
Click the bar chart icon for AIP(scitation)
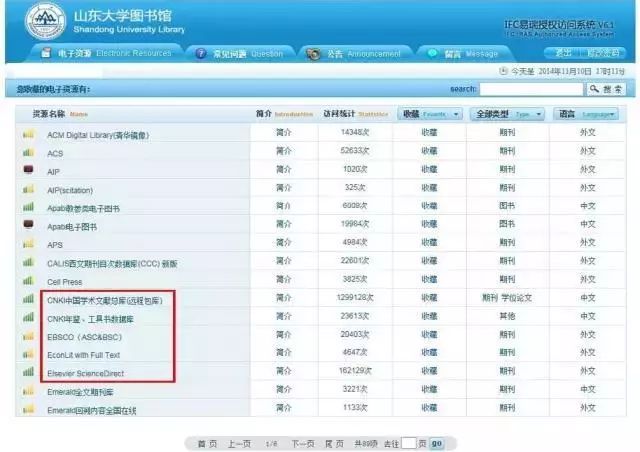(x=29, y=189)
